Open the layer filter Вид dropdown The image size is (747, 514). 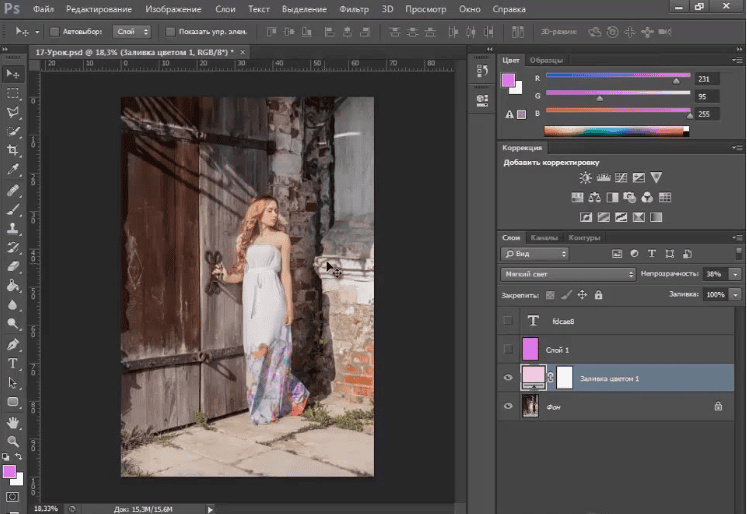click(535, 254)
